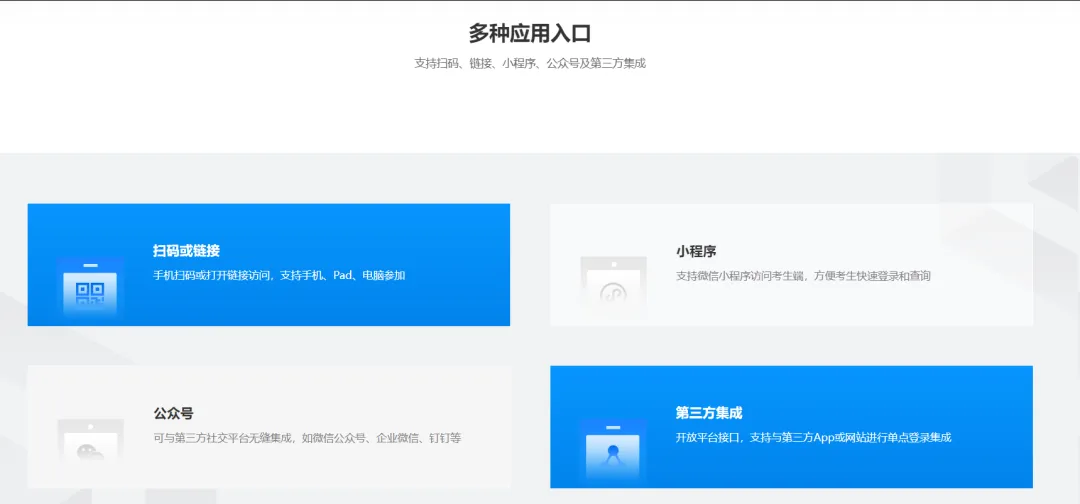
Task: Click the WeChat chat bubble icon in the 公众号 card
Action: click(x=90, y=451)
